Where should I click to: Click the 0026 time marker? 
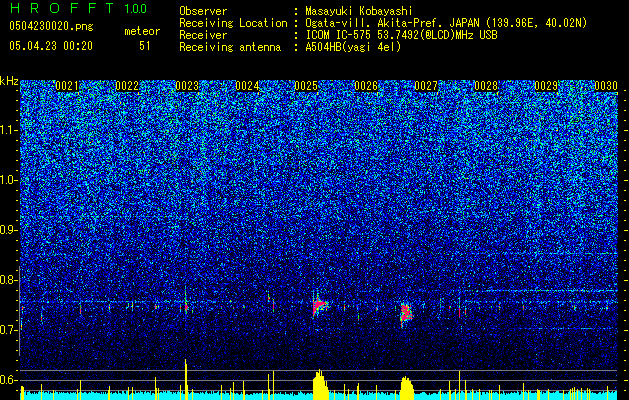(x=366, y=86)
